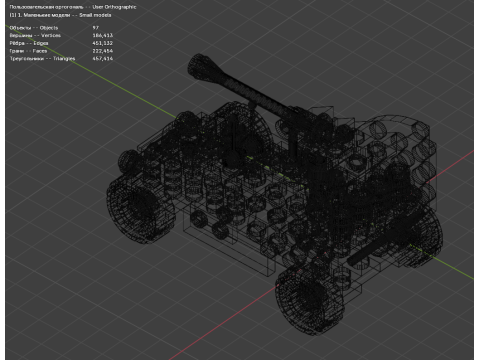This screenshot has height=360, width=480.
Task: Click the edges count value 451,132
Action: [103, 43]
